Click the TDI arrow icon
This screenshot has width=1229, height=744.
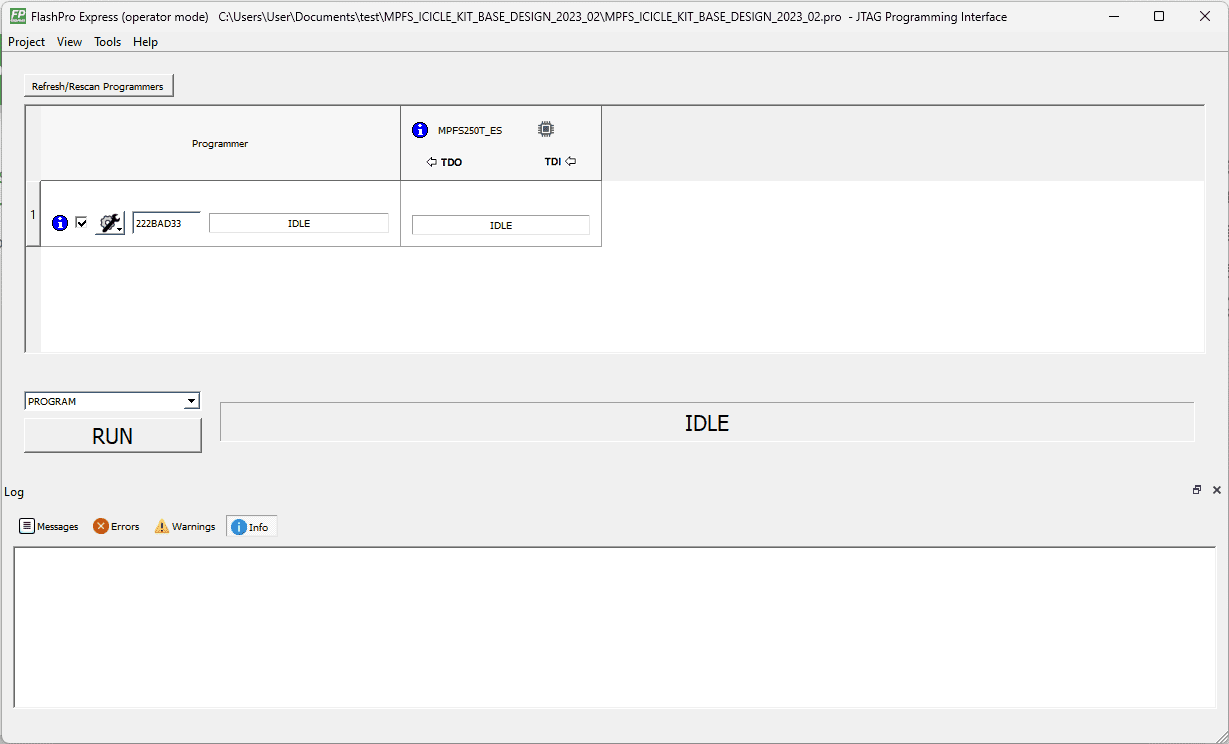point(571,161)
